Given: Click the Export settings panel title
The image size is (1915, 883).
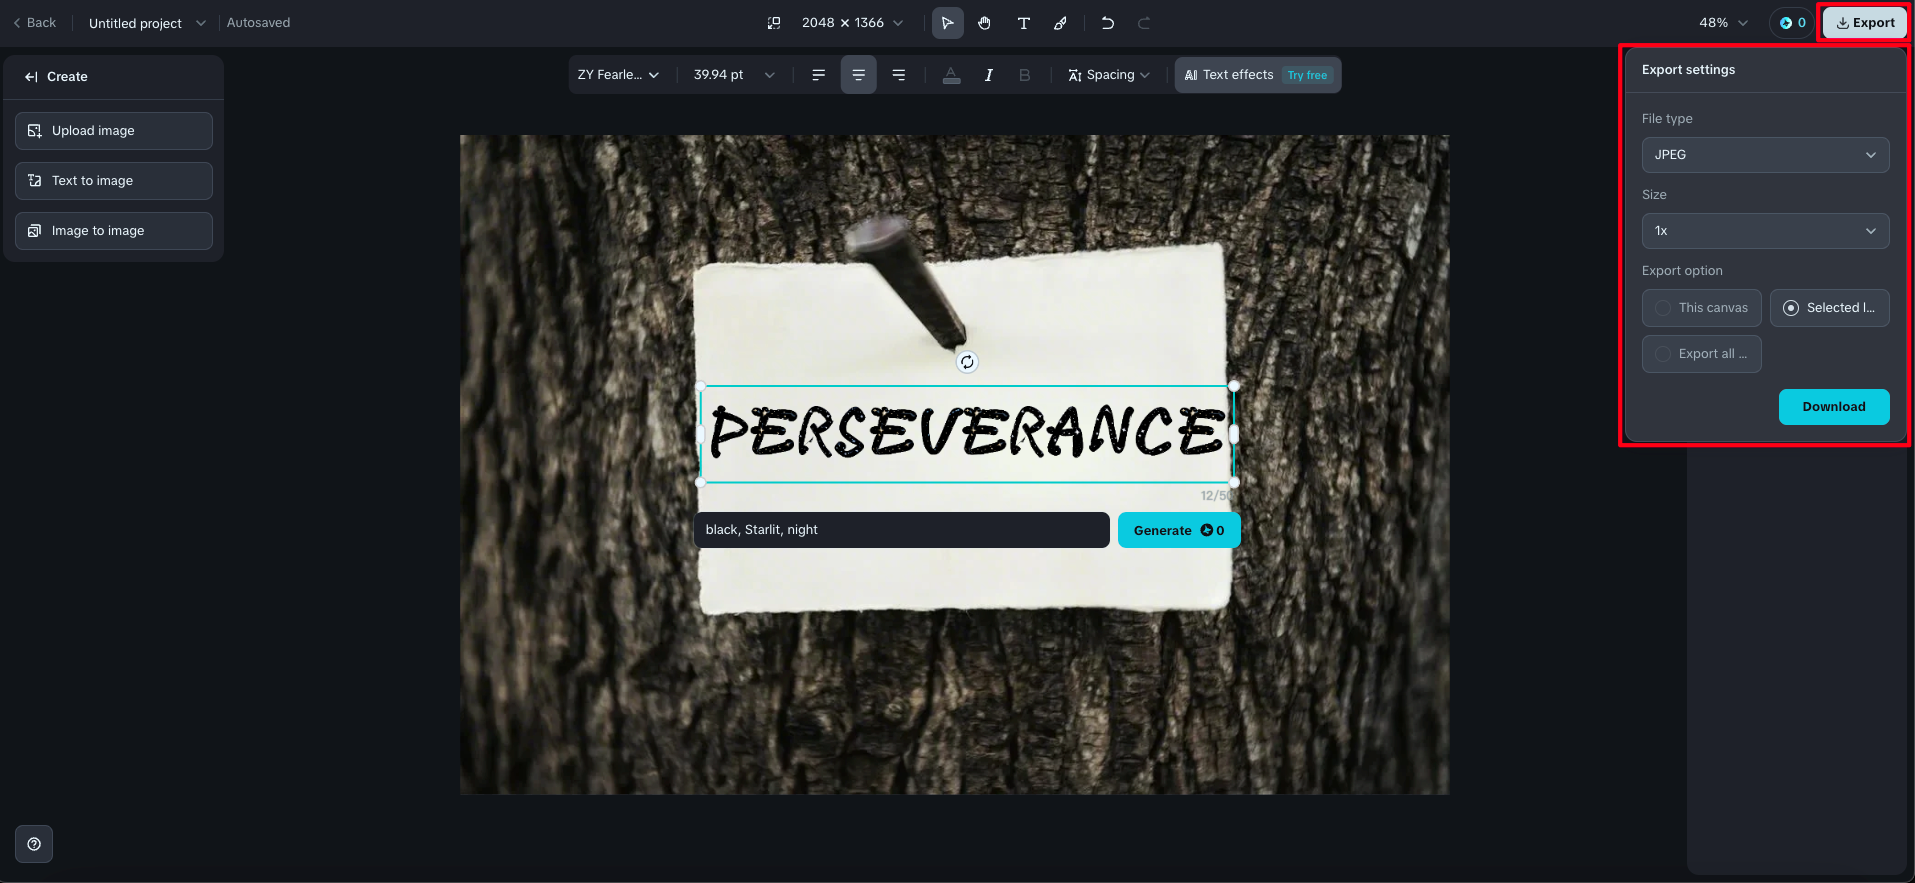Looking at the screenshot, I should [1688, 70].
